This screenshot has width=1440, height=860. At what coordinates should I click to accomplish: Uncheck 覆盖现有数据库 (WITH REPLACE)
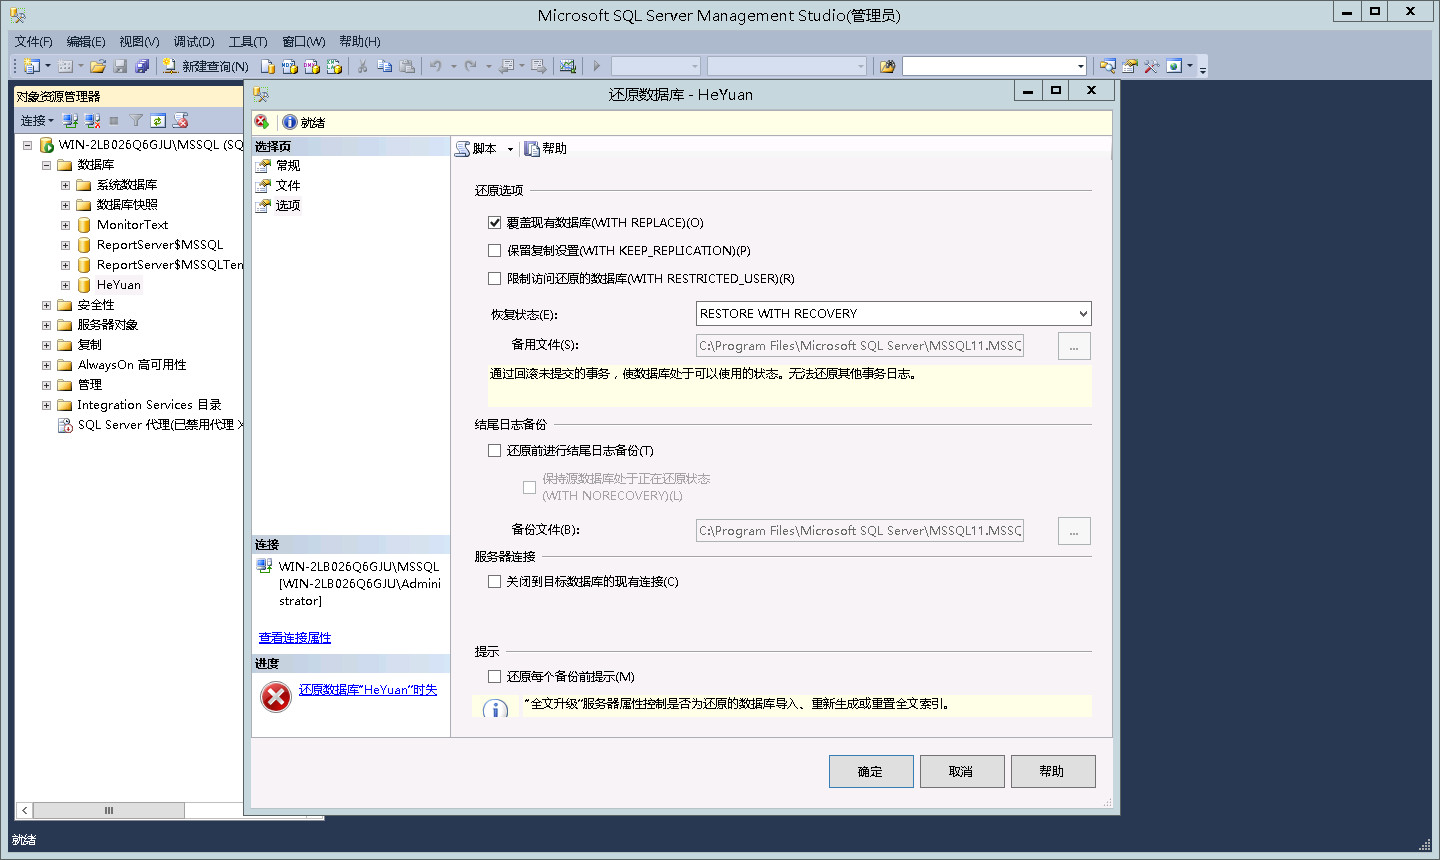click(494, 223)
